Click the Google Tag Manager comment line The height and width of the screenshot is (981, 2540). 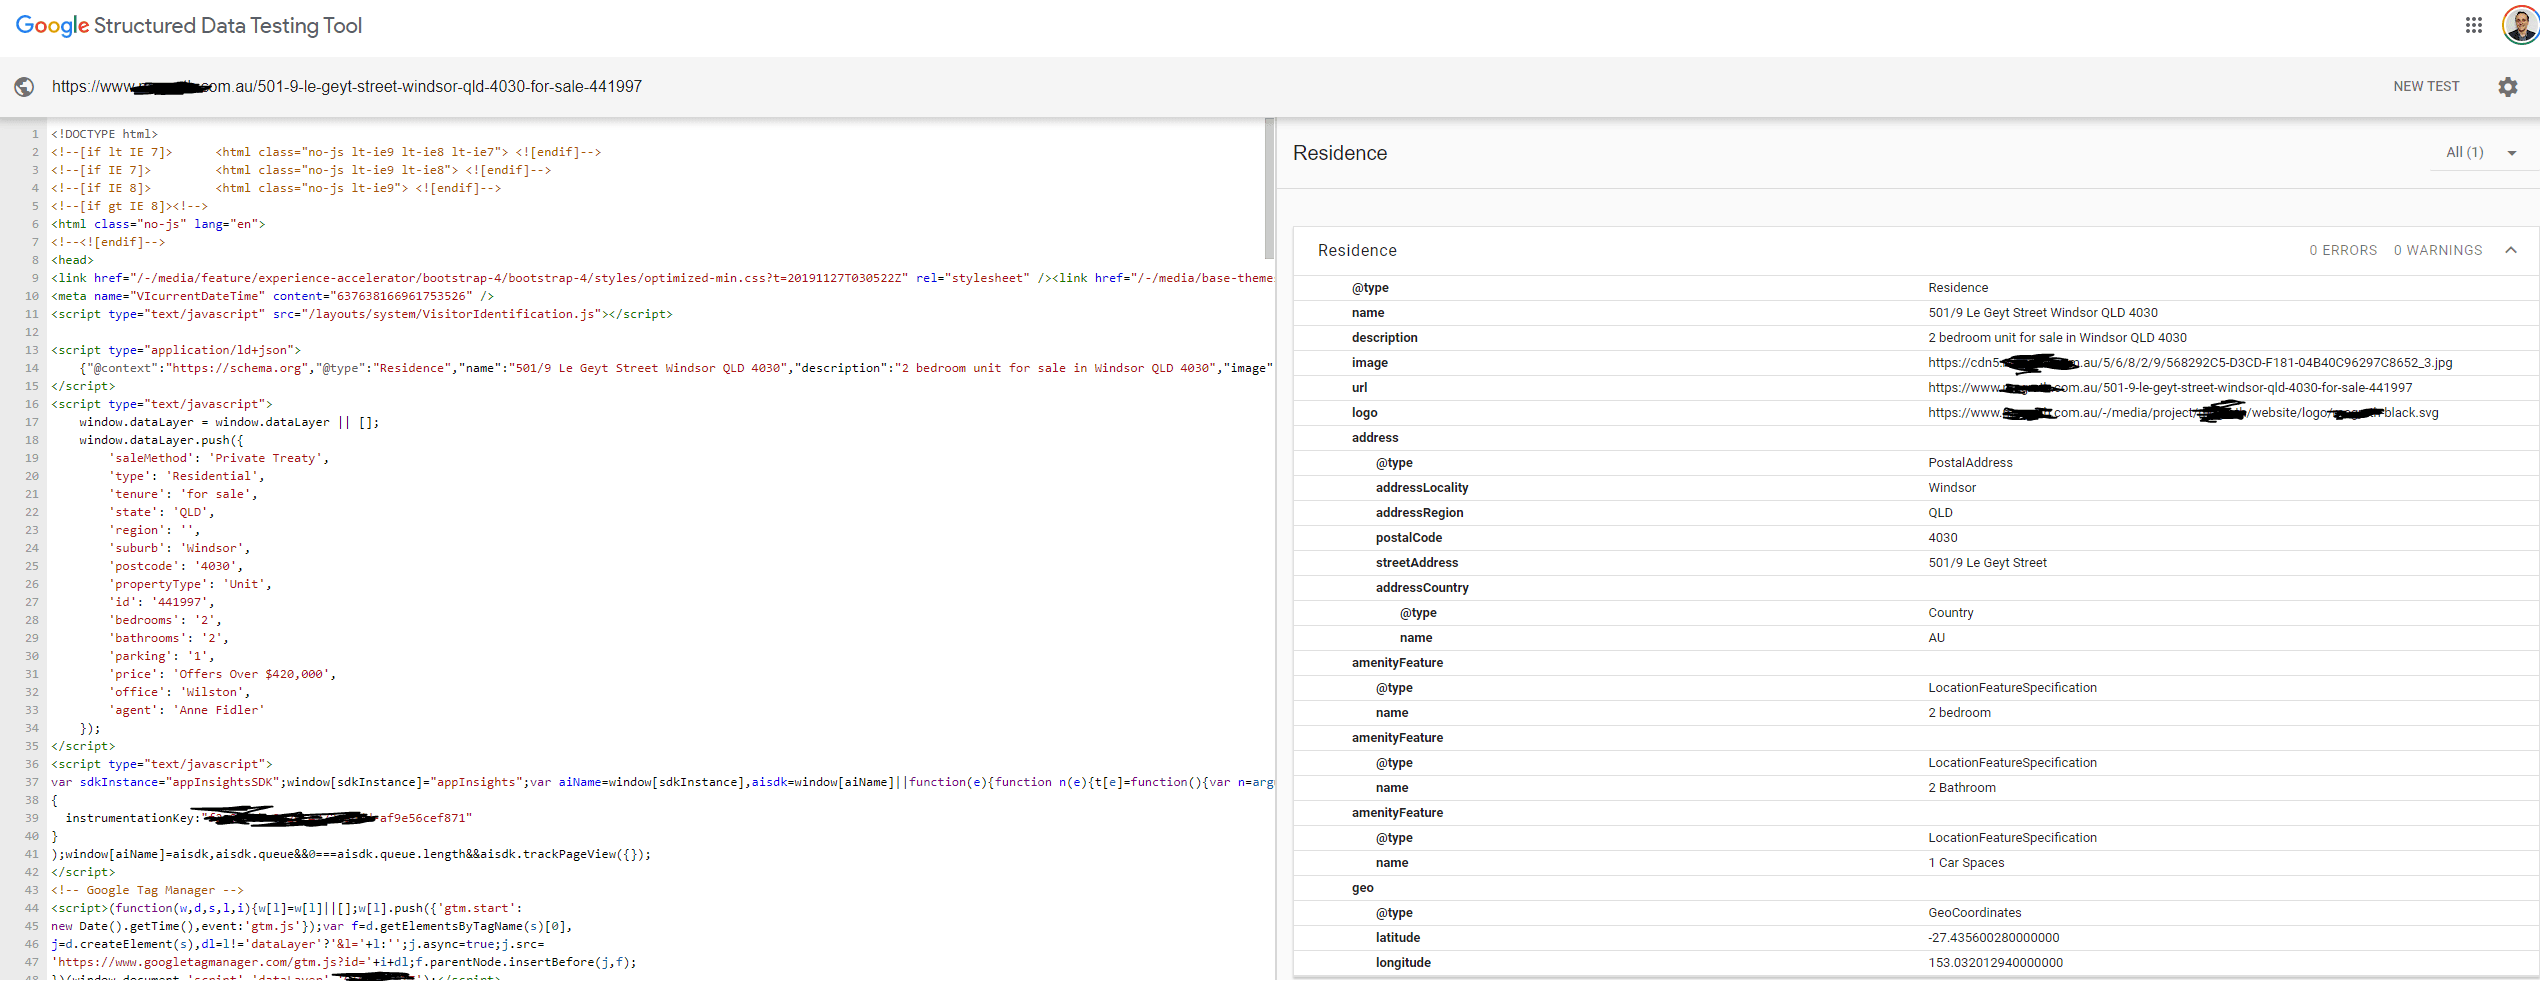coord(147,890)
